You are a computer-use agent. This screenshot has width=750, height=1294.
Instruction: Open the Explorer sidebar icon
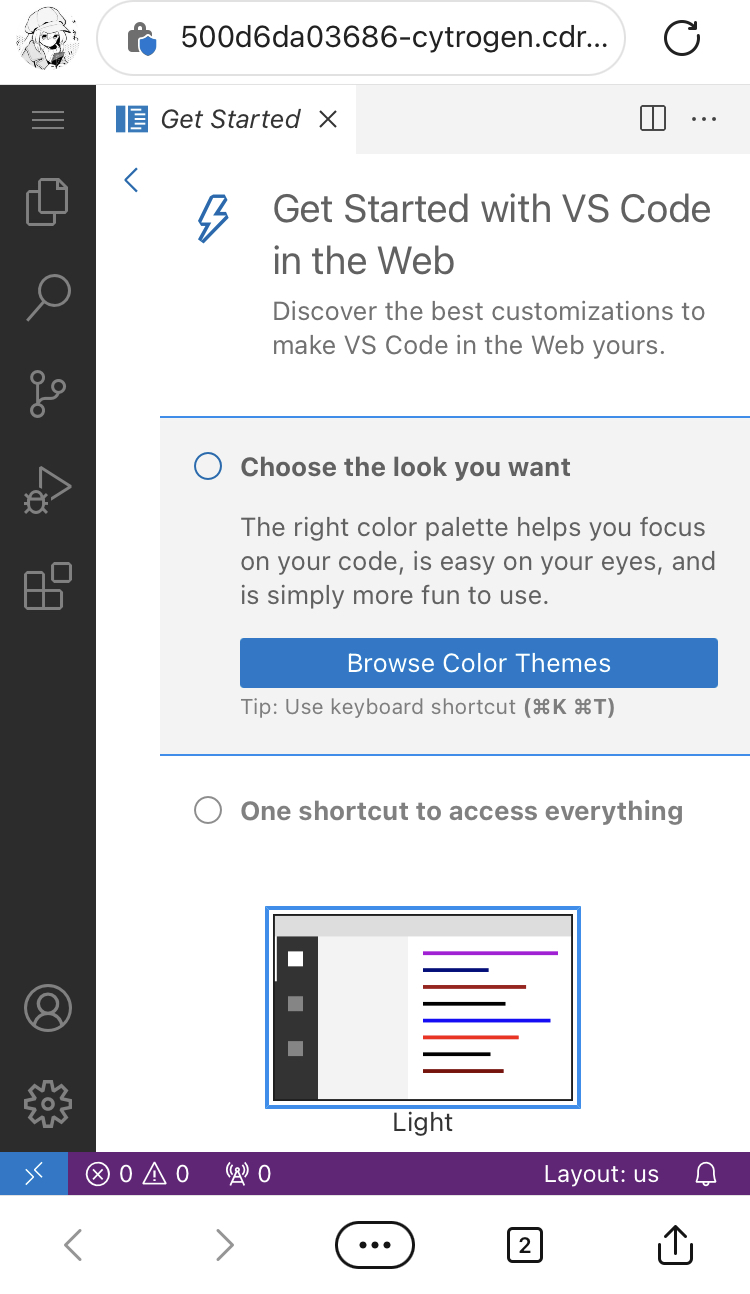[x=47, y=201]
